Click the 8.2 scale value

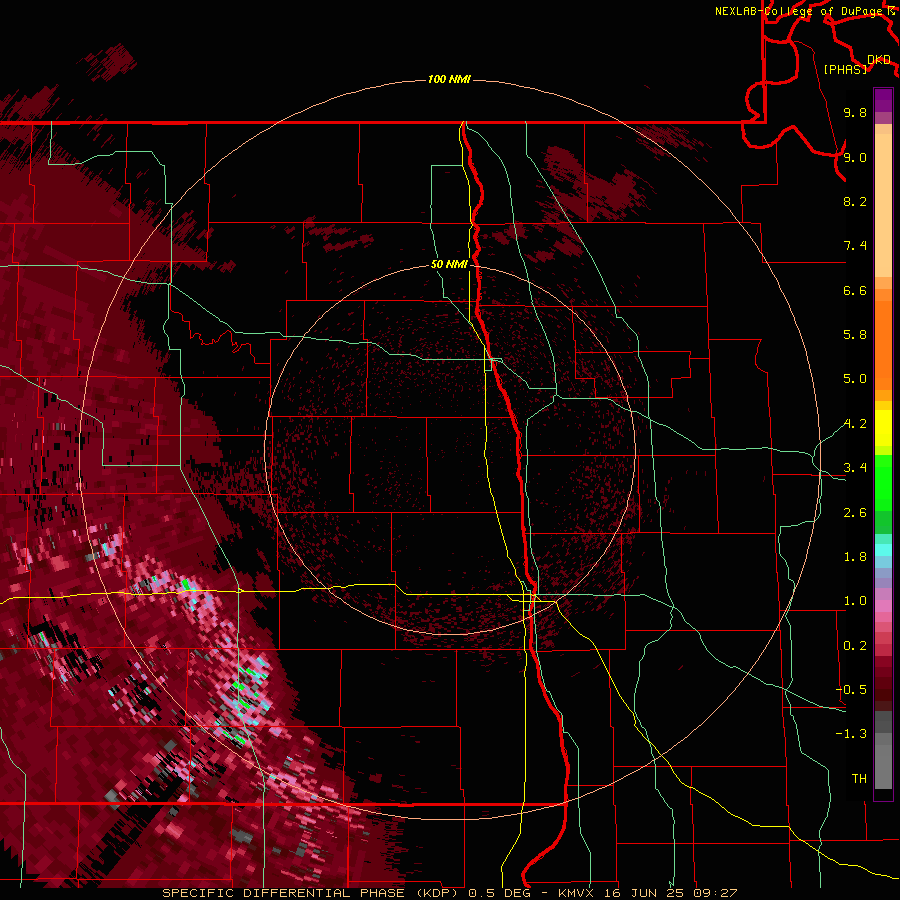click(x=855, y=201)
